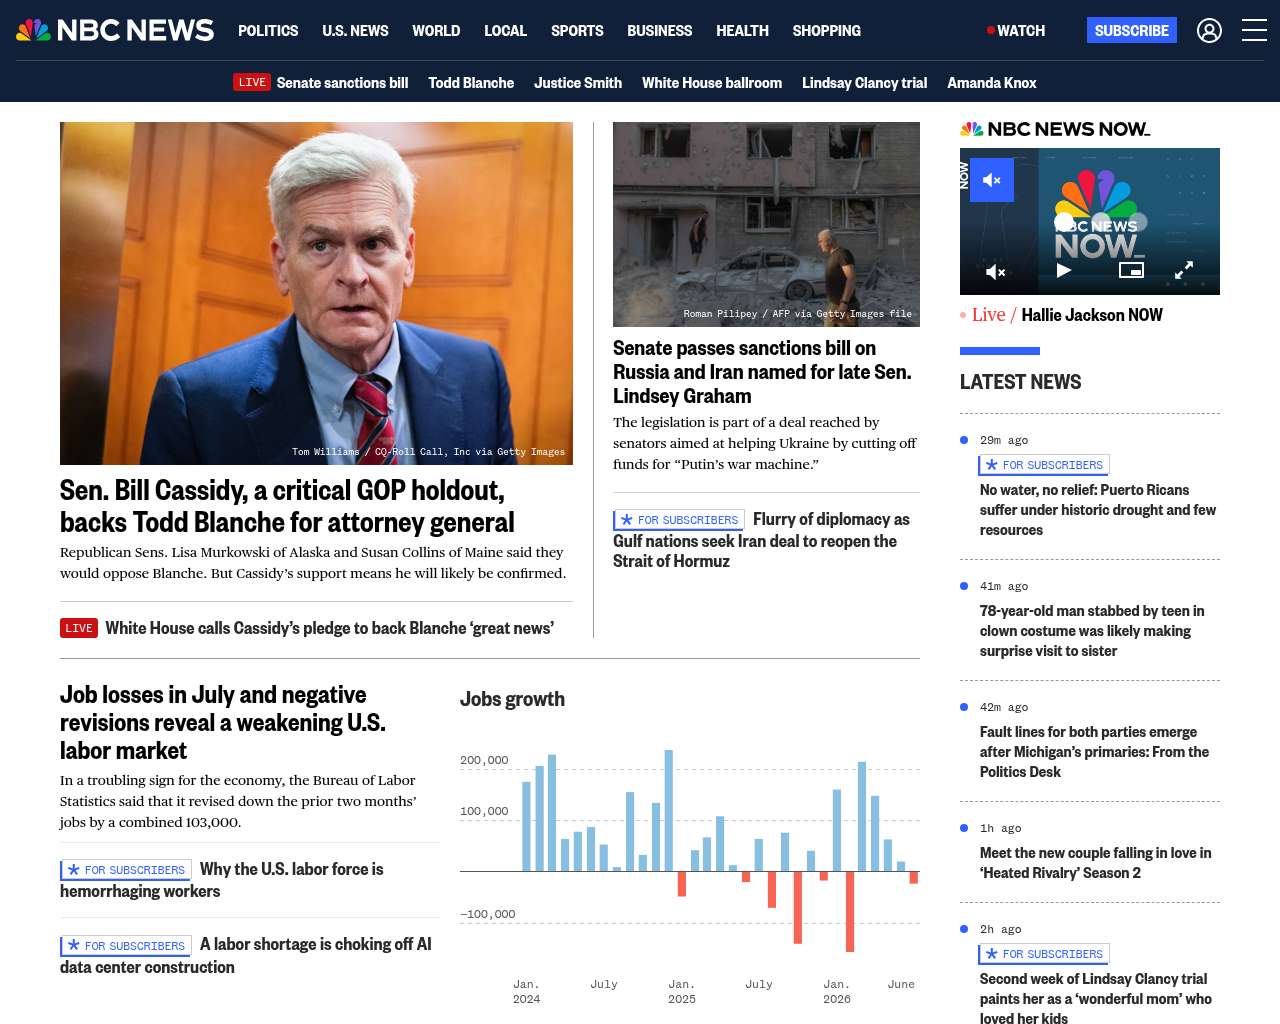Open the Flurry of diplomacy Gulf nations story
The width and height of the screenshot is (1280, 1024).
[761, 540]
